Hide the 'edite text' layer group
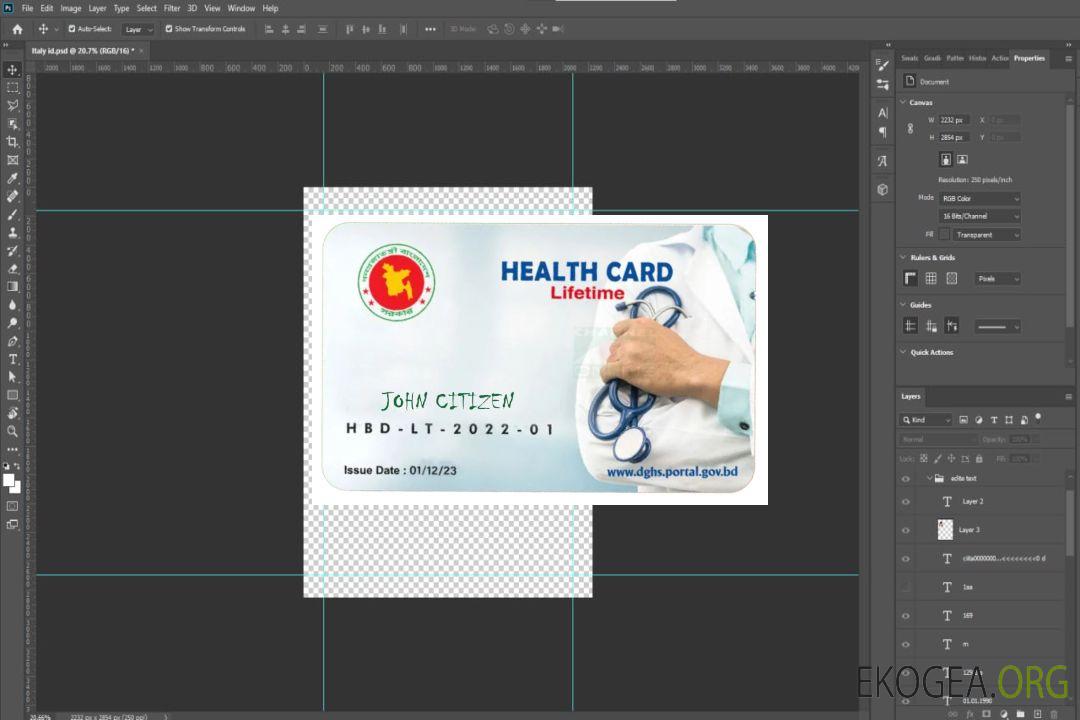This screenshot has width=1080, height=720. (x=906, y=478)
